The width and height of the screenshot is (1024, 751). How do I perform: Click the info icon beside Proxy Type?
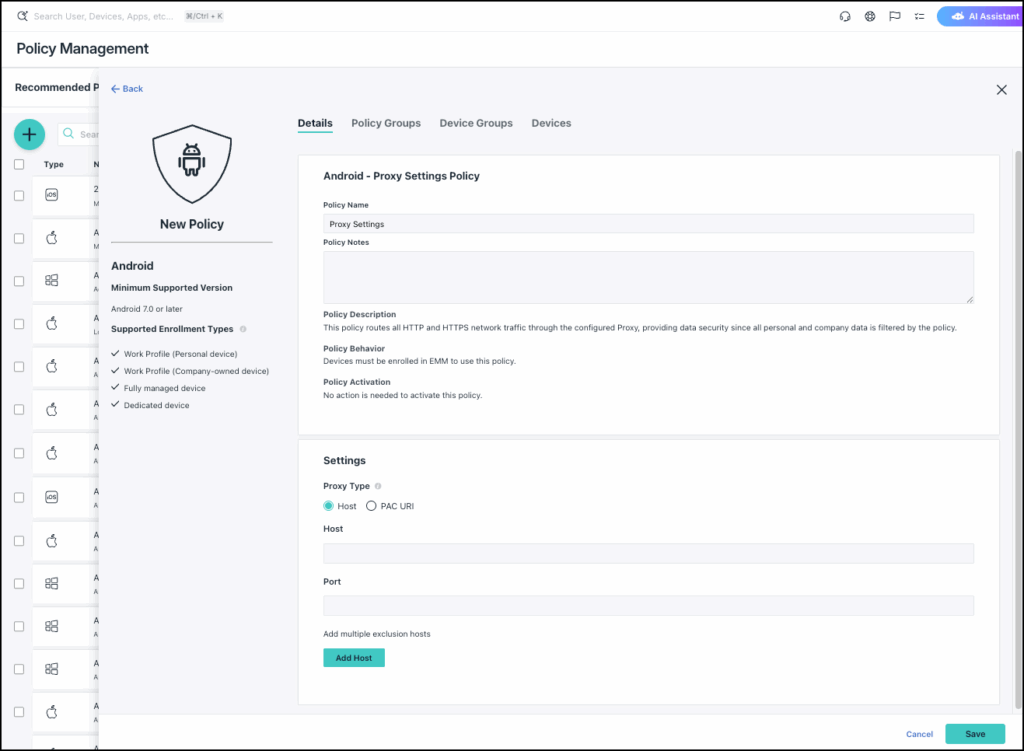point(378,486)
